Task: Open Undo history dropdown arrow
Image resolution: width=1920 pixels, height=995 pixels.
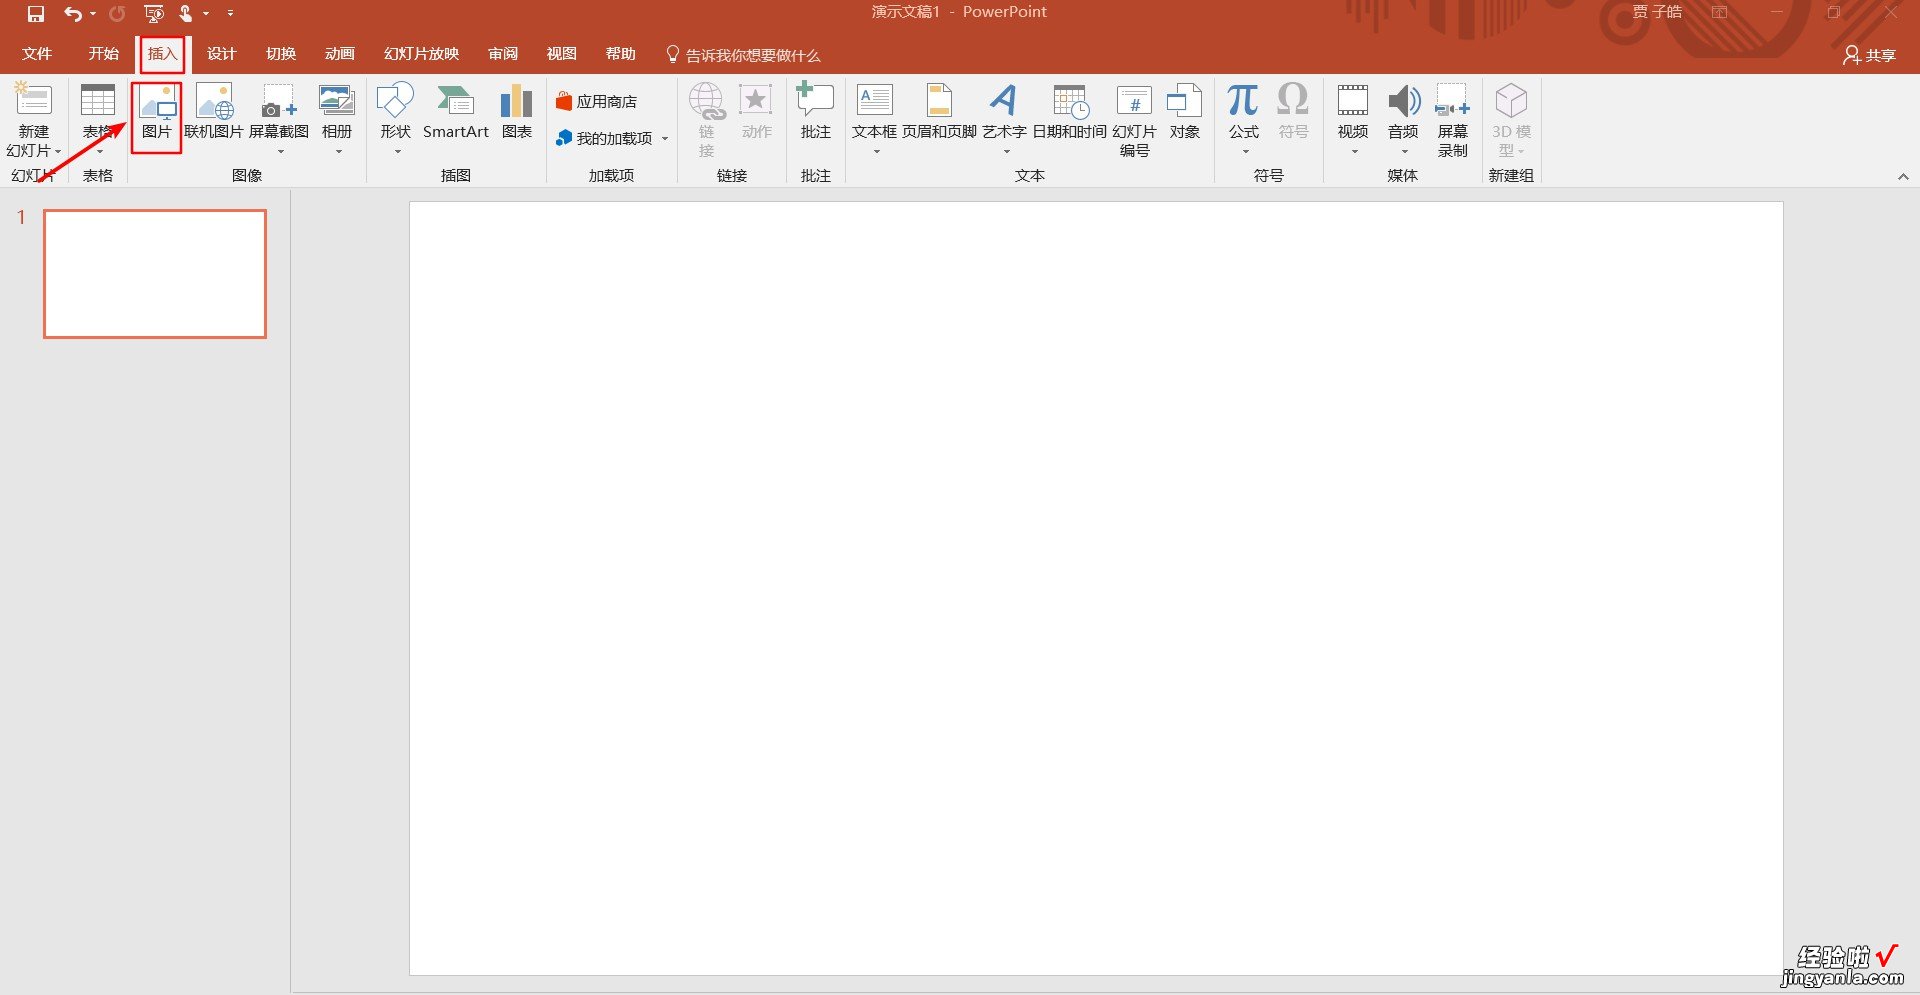Action: coord(93,14)
